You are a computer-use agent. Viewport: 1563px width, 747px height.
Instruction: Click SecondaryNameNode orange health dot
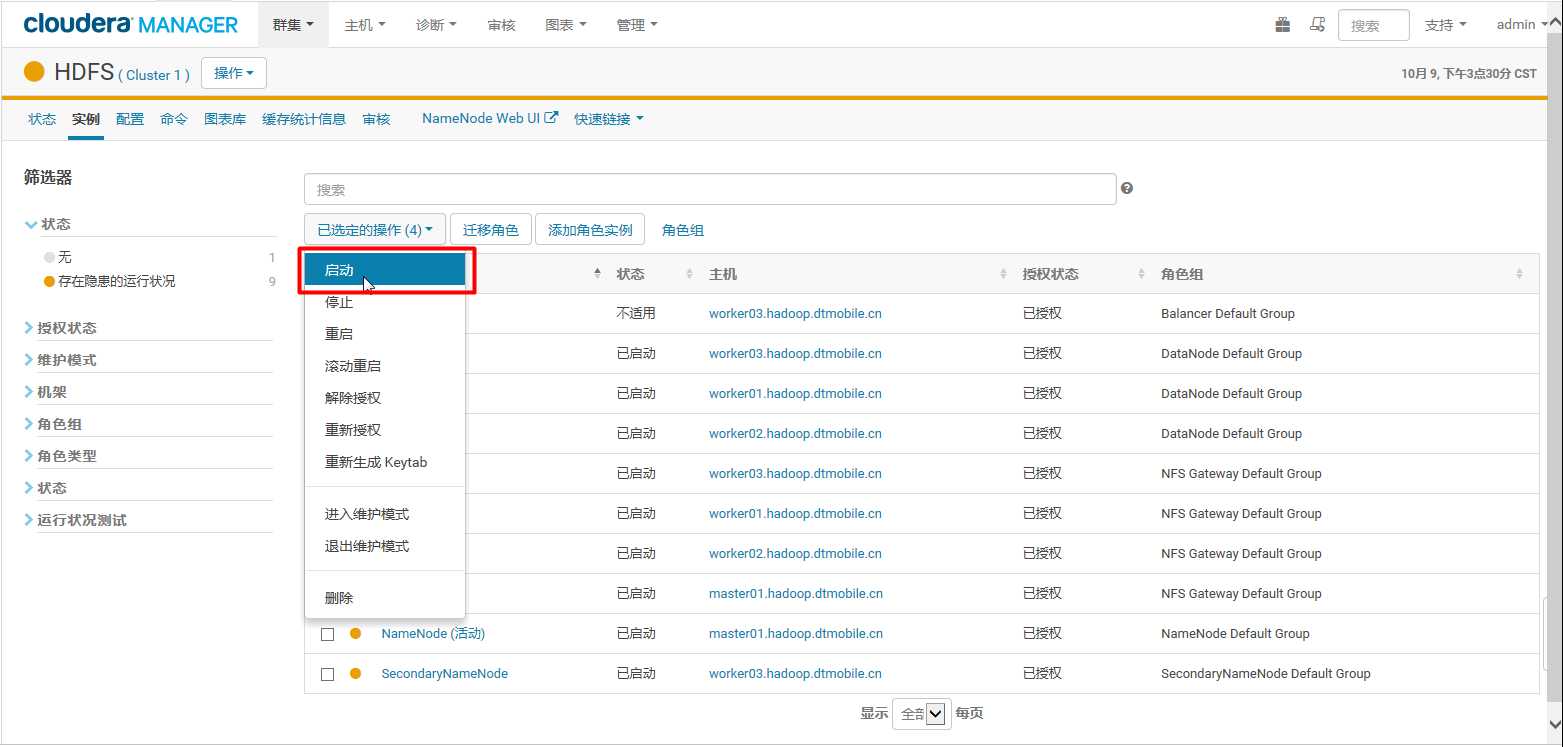click(x=355, y=673)
